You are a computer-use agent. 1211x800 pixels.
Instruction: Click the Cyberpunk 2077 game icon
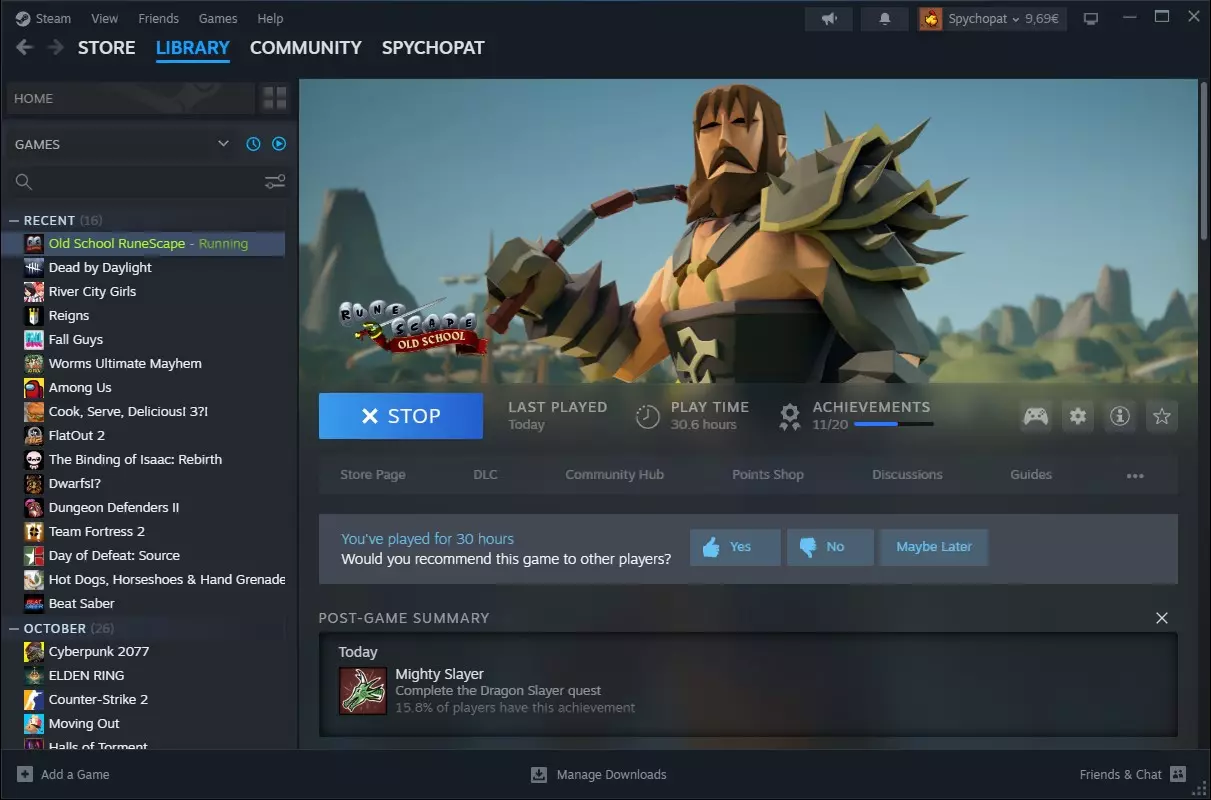34,652
